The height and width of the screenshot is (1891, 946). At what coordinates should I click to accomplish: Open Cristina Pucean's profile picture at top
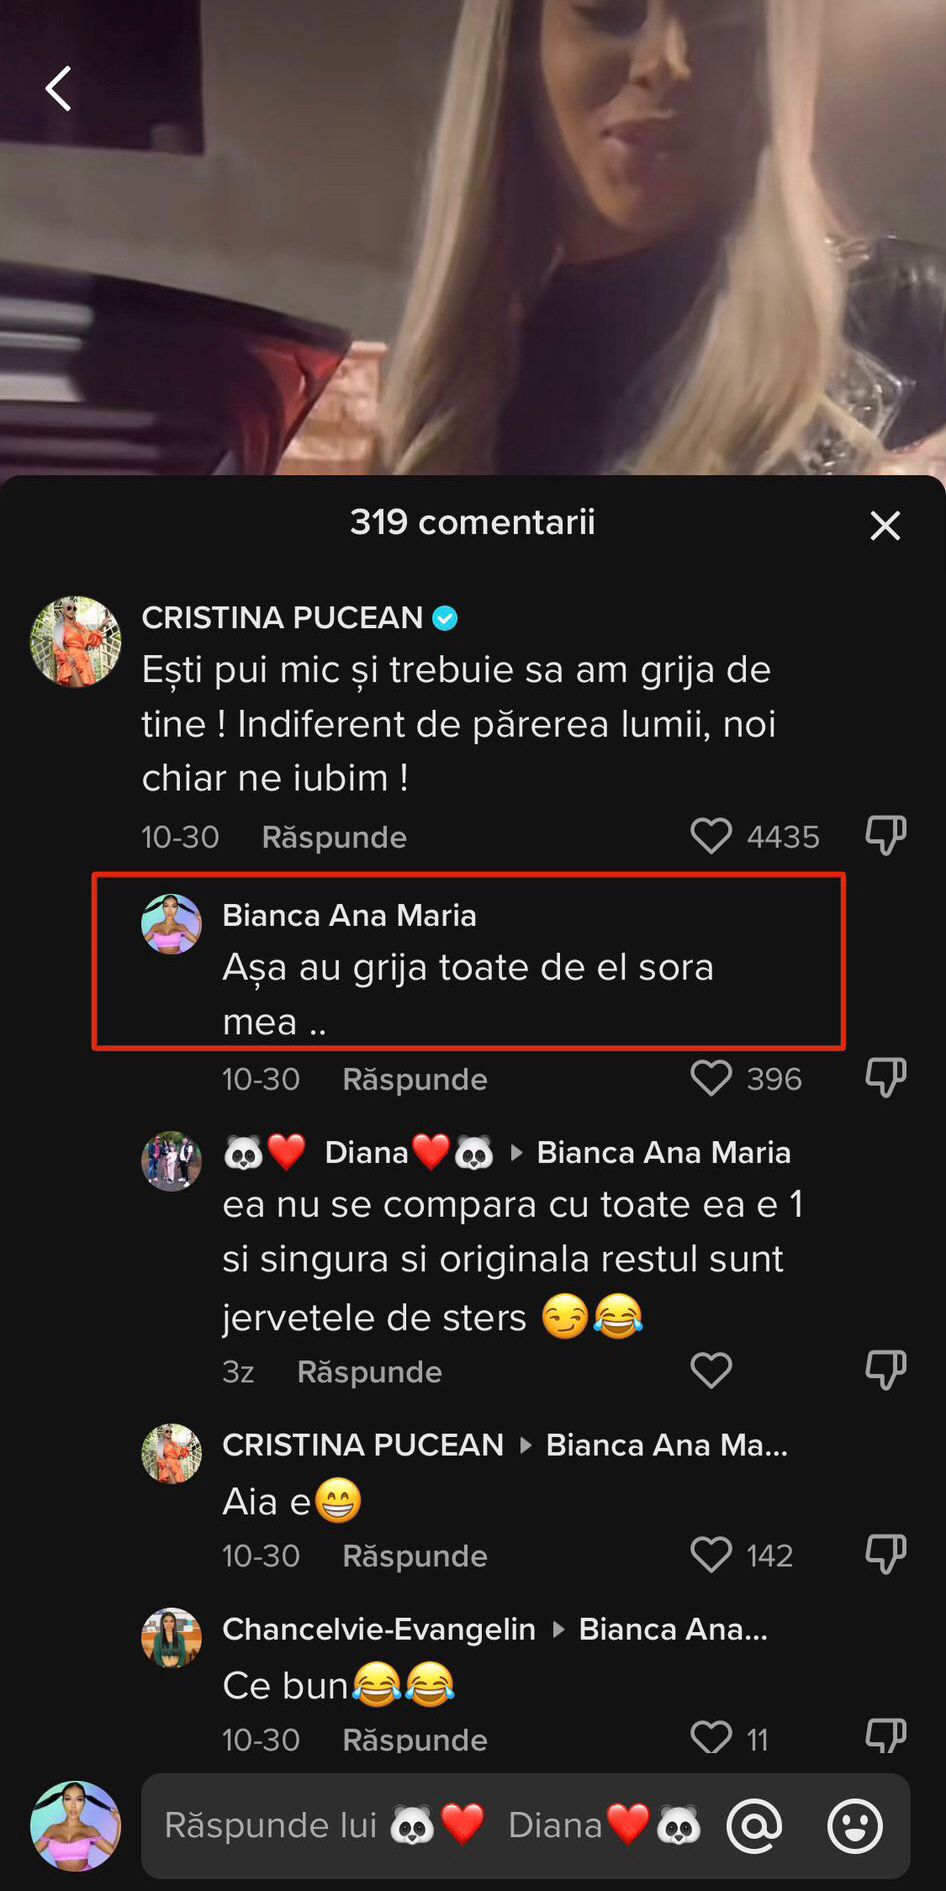coord(76,642)
